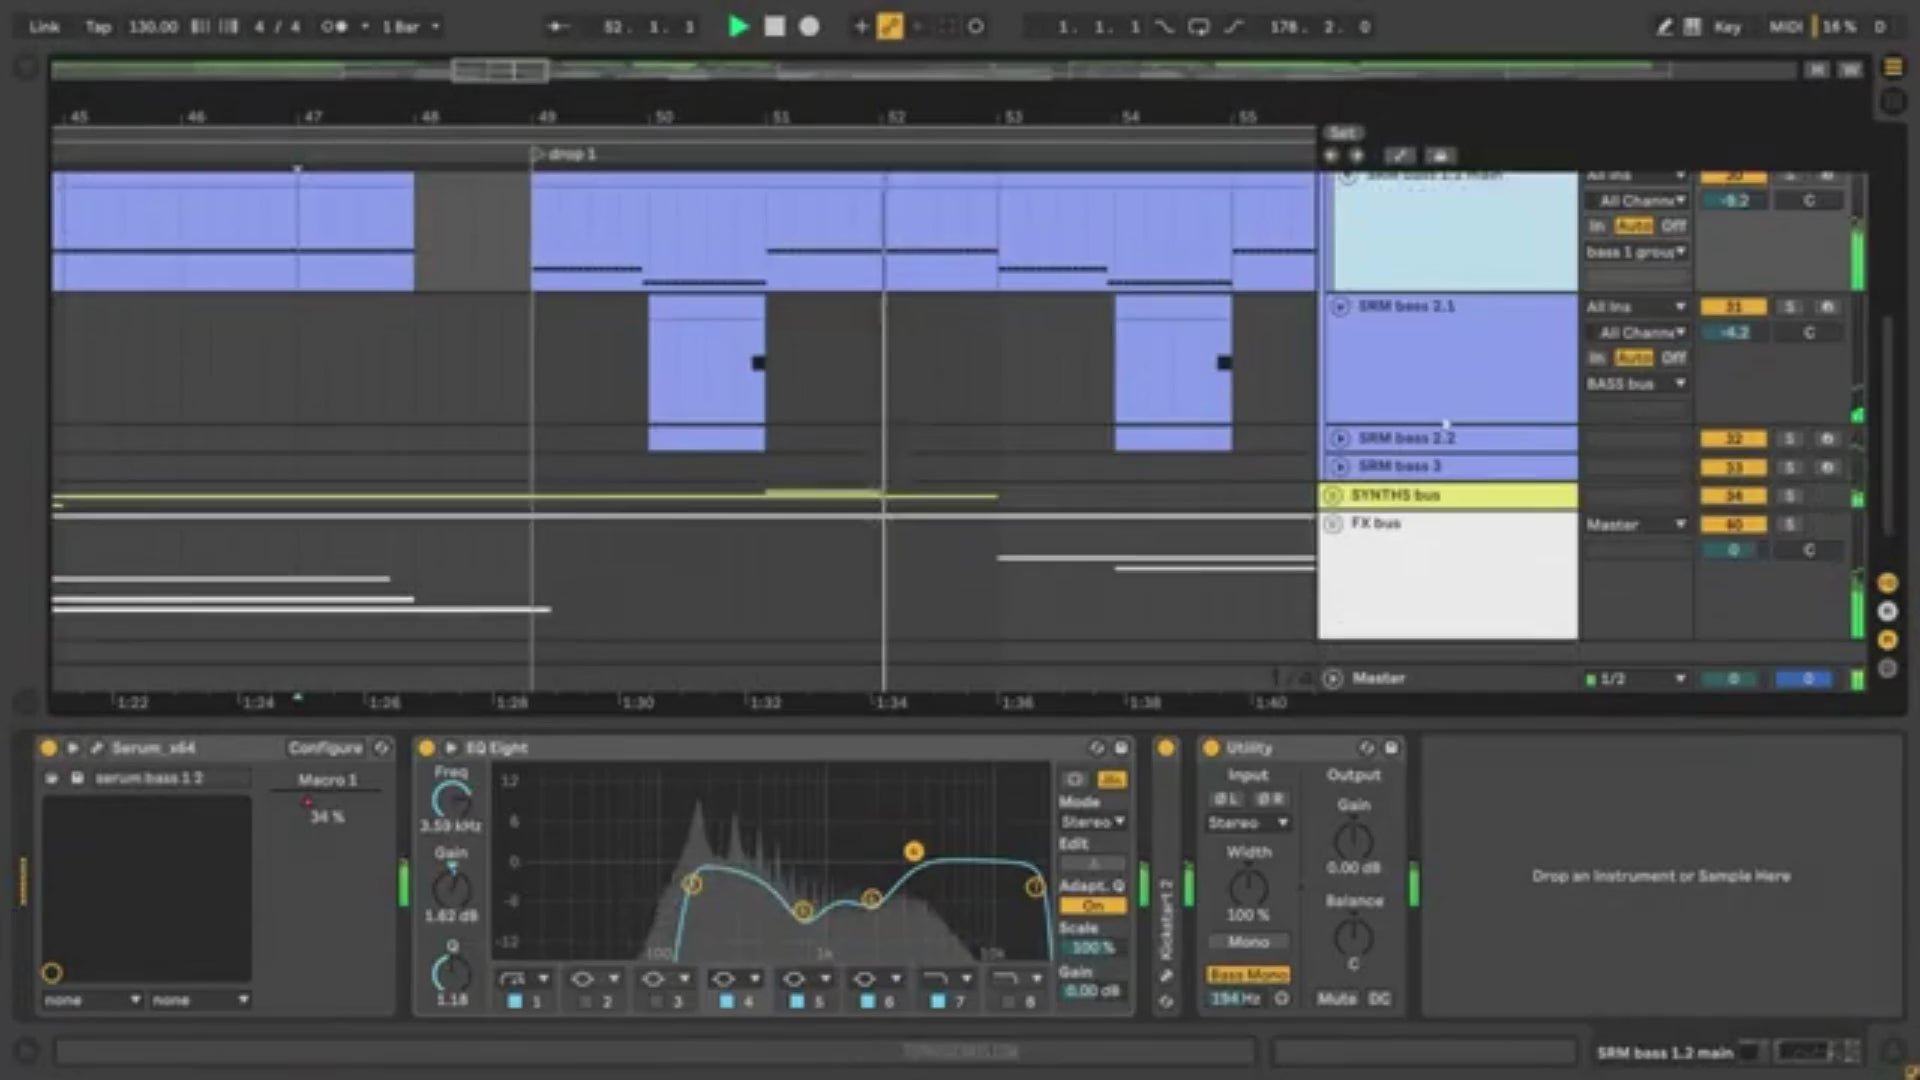Click the Kickstart 2 device wrench icon
The width and height of the screenshot is (1920, 1080).
coord(1166,975)
